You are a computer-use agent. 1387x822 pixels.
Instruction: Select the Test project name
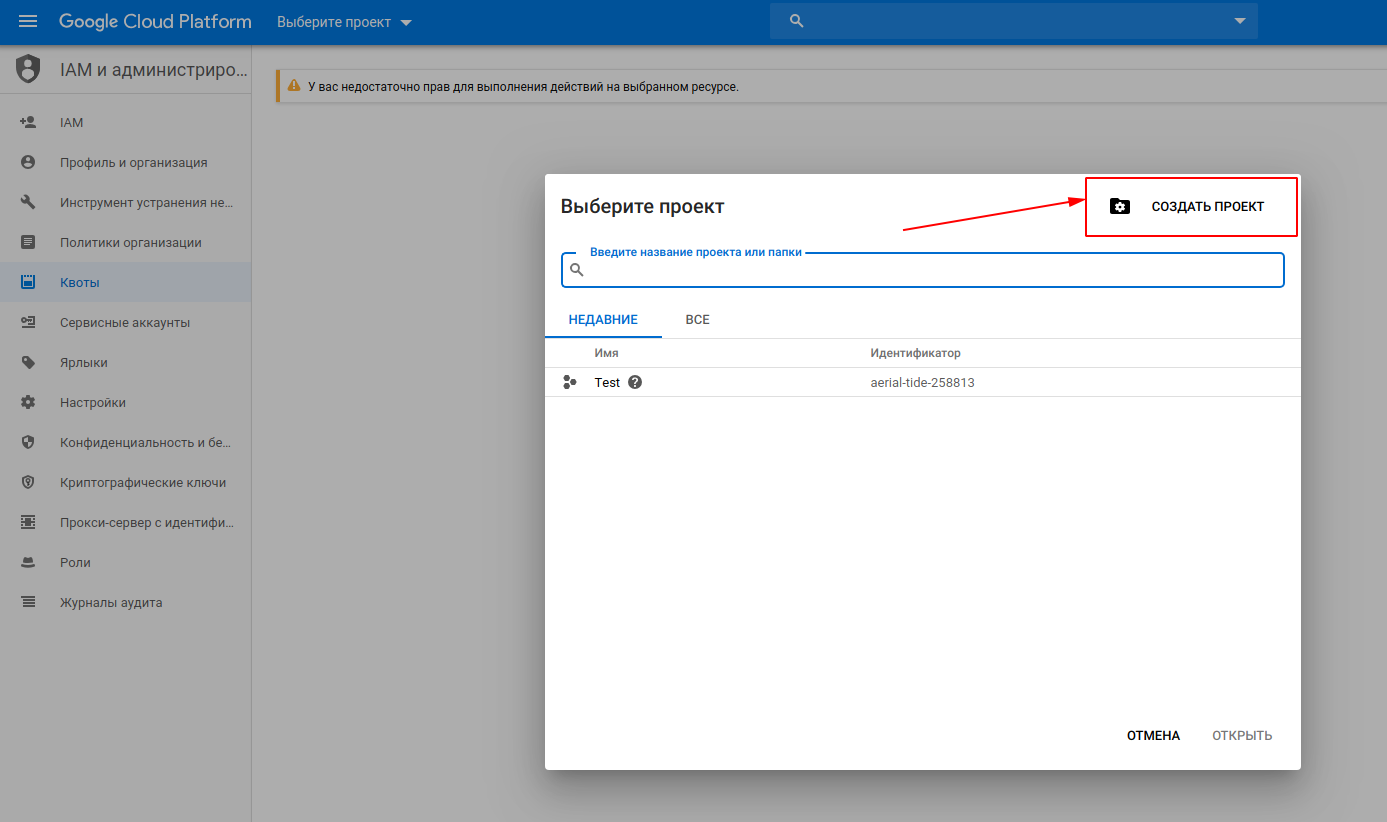click(607, 382)
